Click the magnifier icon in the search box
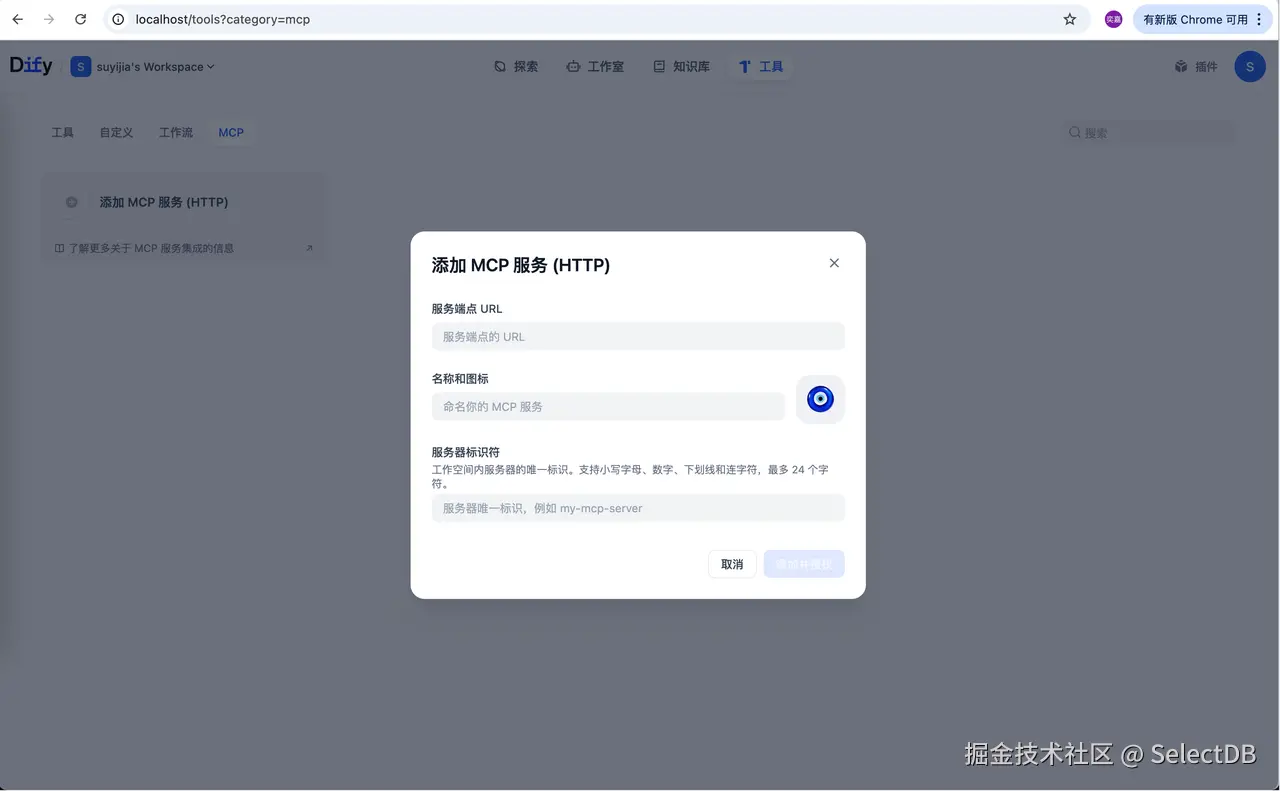 [x=1074, y=132]
